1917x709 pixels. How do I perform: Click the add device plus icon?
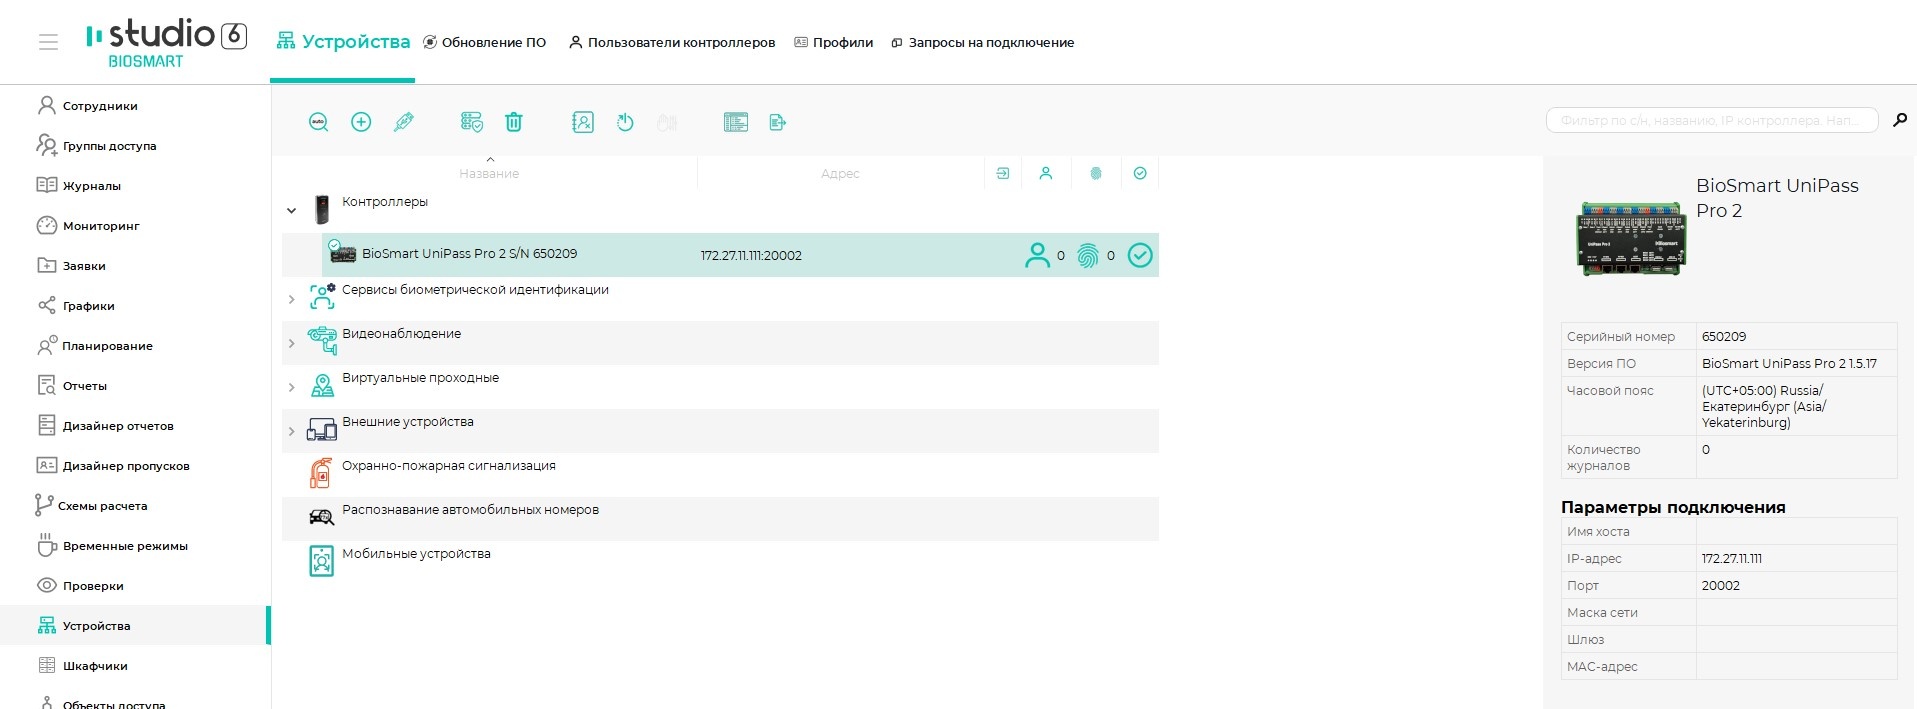click(361, 122)
